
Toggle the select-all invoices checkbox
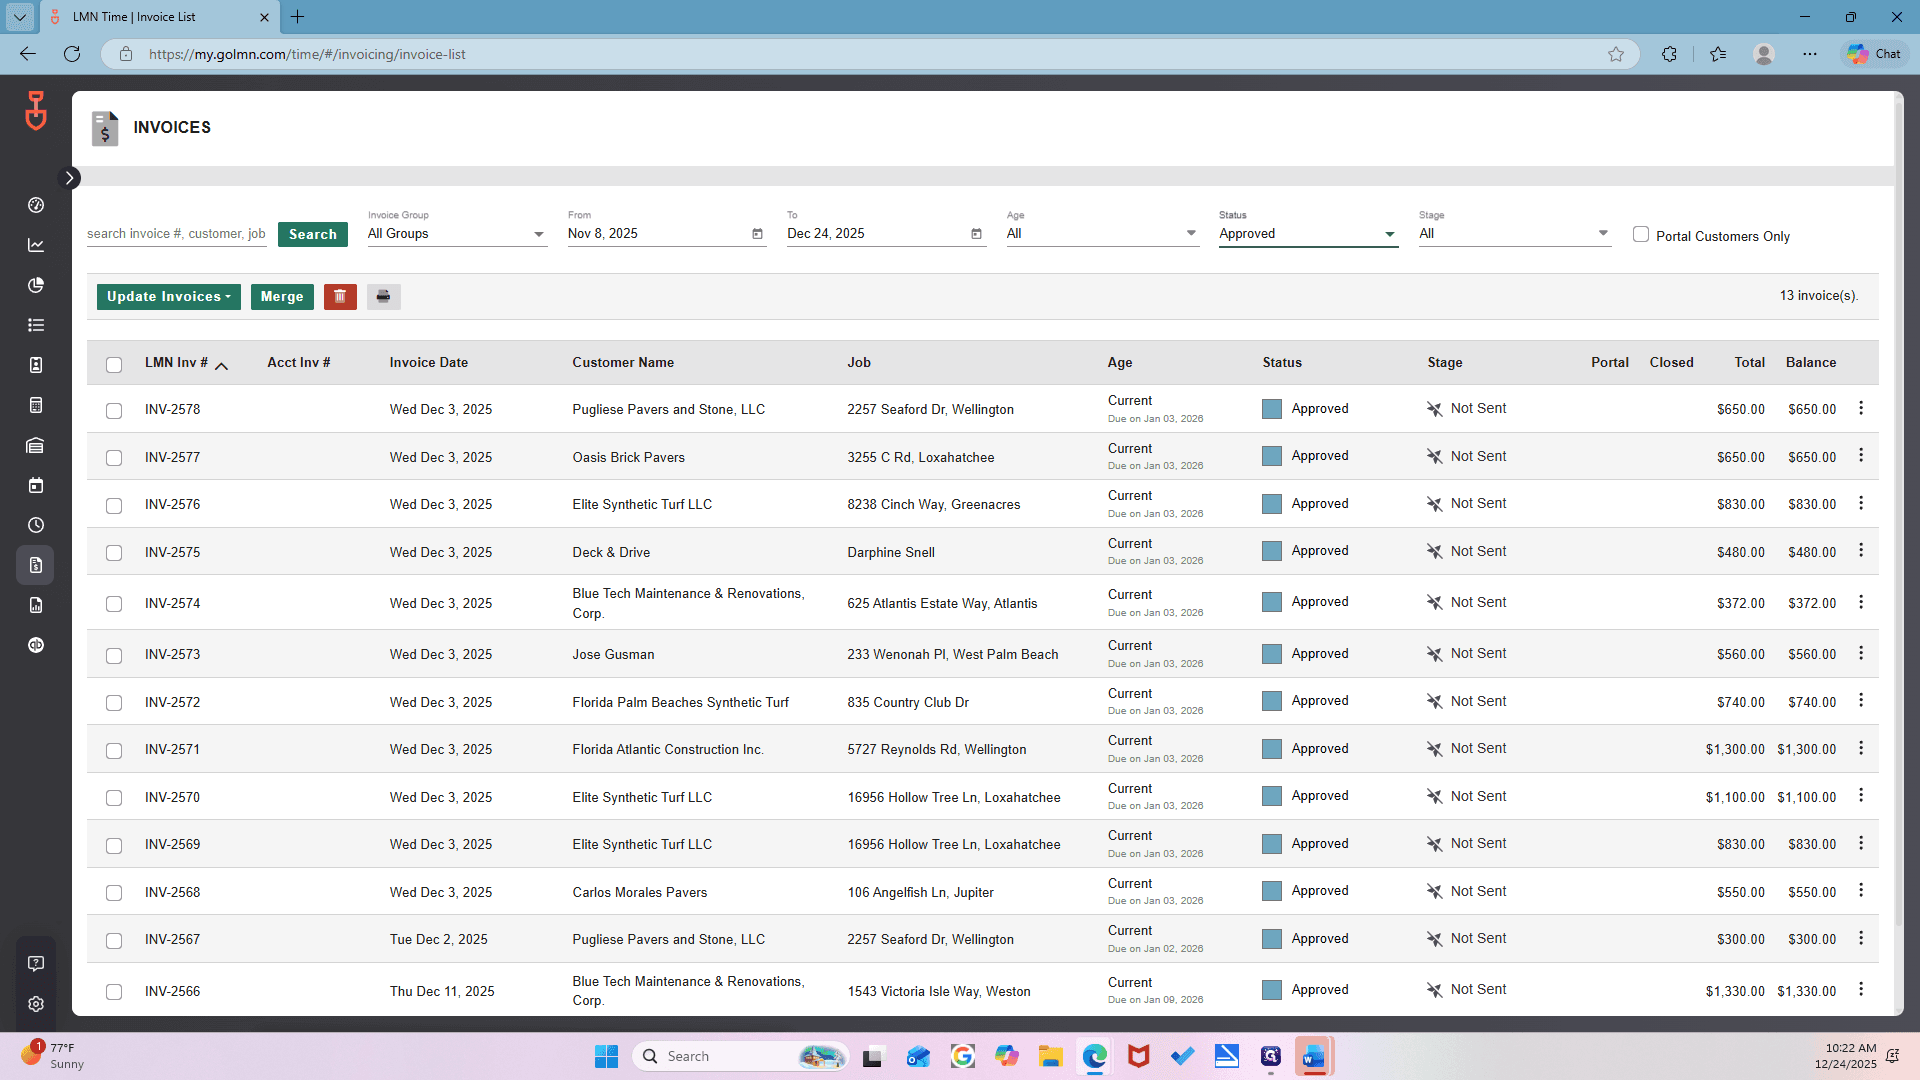coord(114,364)
